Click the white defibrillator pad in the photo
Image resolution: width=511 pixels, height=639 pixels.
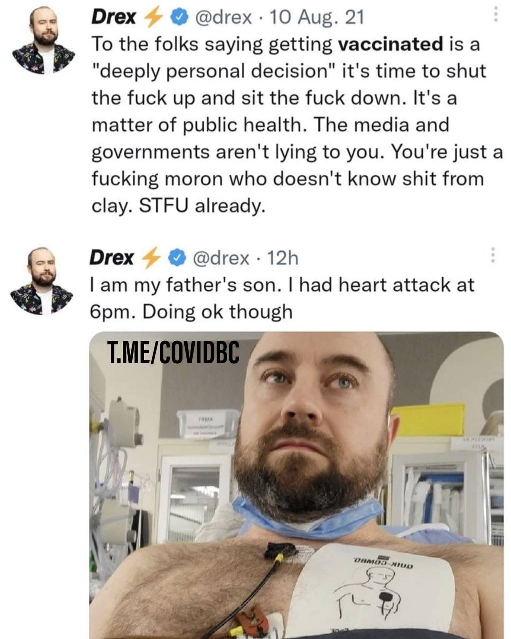pyautogui.click(x=373, y=591)
